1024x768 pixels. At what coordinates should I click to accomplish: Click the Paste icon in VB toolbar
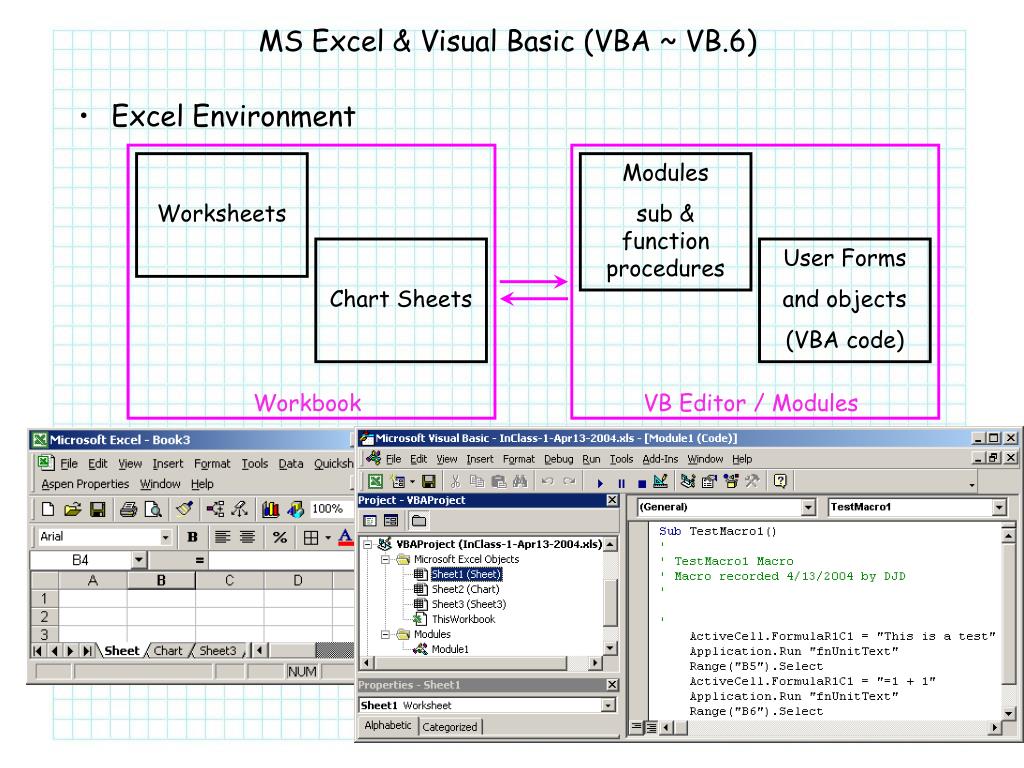(499, 482)
